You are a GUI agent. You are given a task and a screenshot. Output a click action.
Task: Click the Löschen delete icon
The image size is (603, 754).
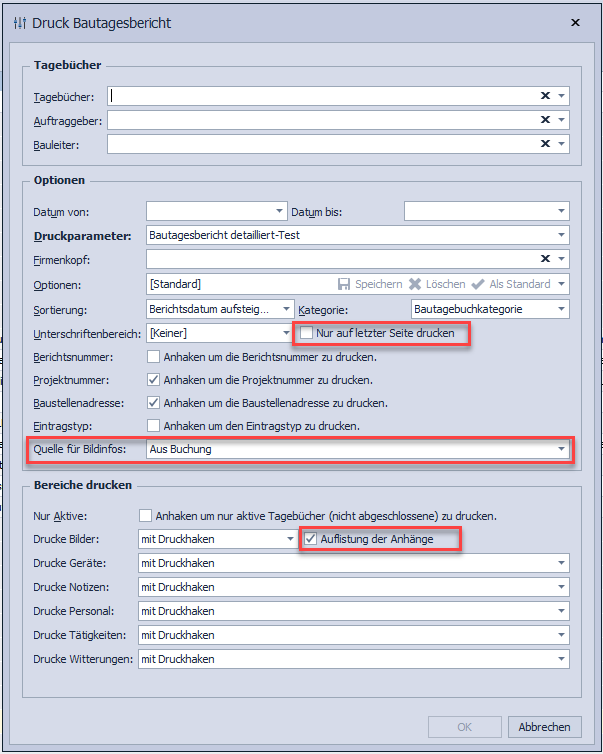[x=415, y=284]
